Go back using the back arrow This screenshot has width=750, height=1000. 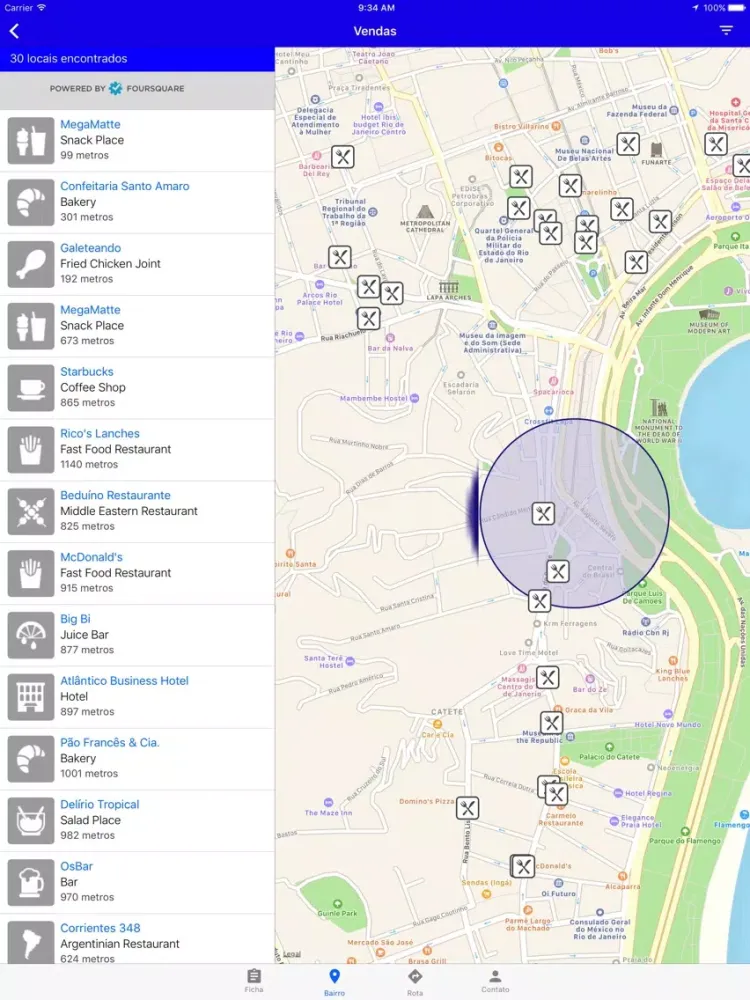pos(15,31)
